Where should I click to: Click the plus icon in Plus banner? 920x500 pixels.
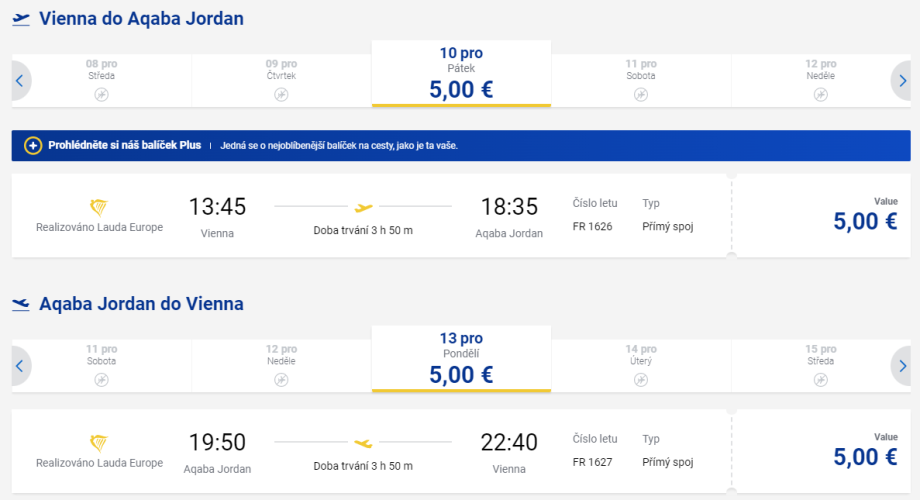[33, 146]
